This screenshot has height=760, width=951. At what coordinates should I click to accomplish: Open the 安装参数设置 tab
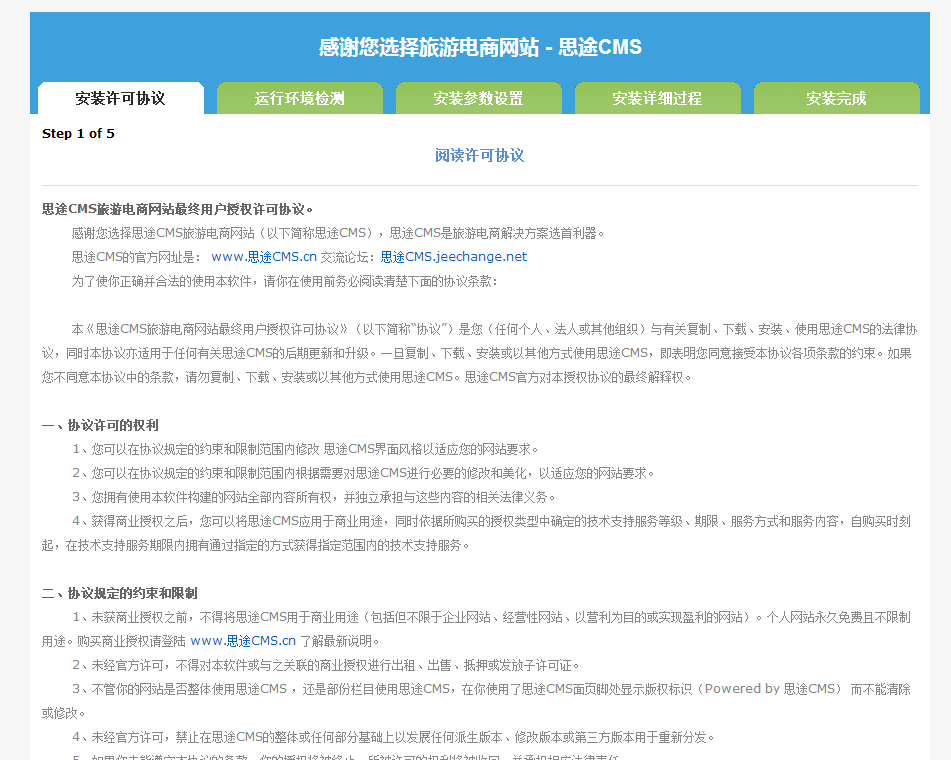click(x=479, y=98)
